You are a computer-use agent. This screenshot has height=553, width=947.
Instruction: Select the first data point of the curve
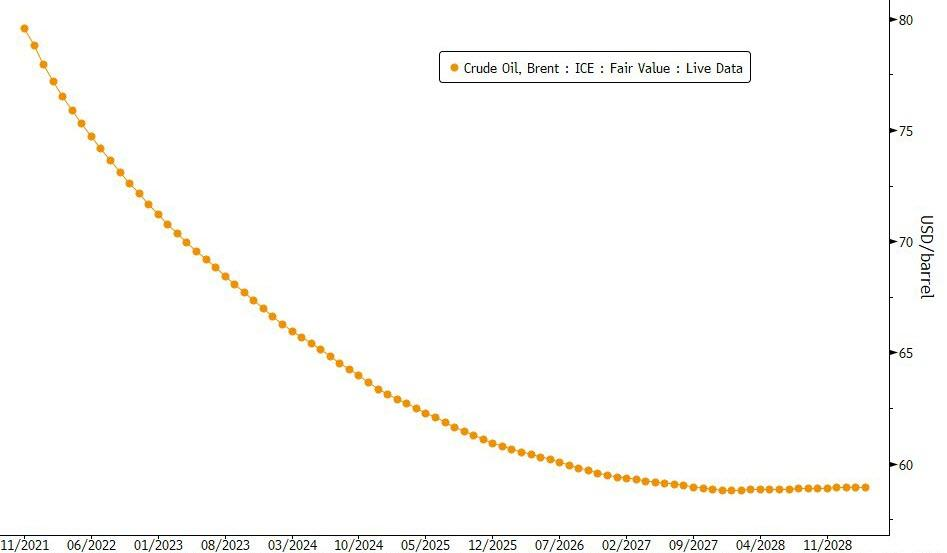coord(25,28)
